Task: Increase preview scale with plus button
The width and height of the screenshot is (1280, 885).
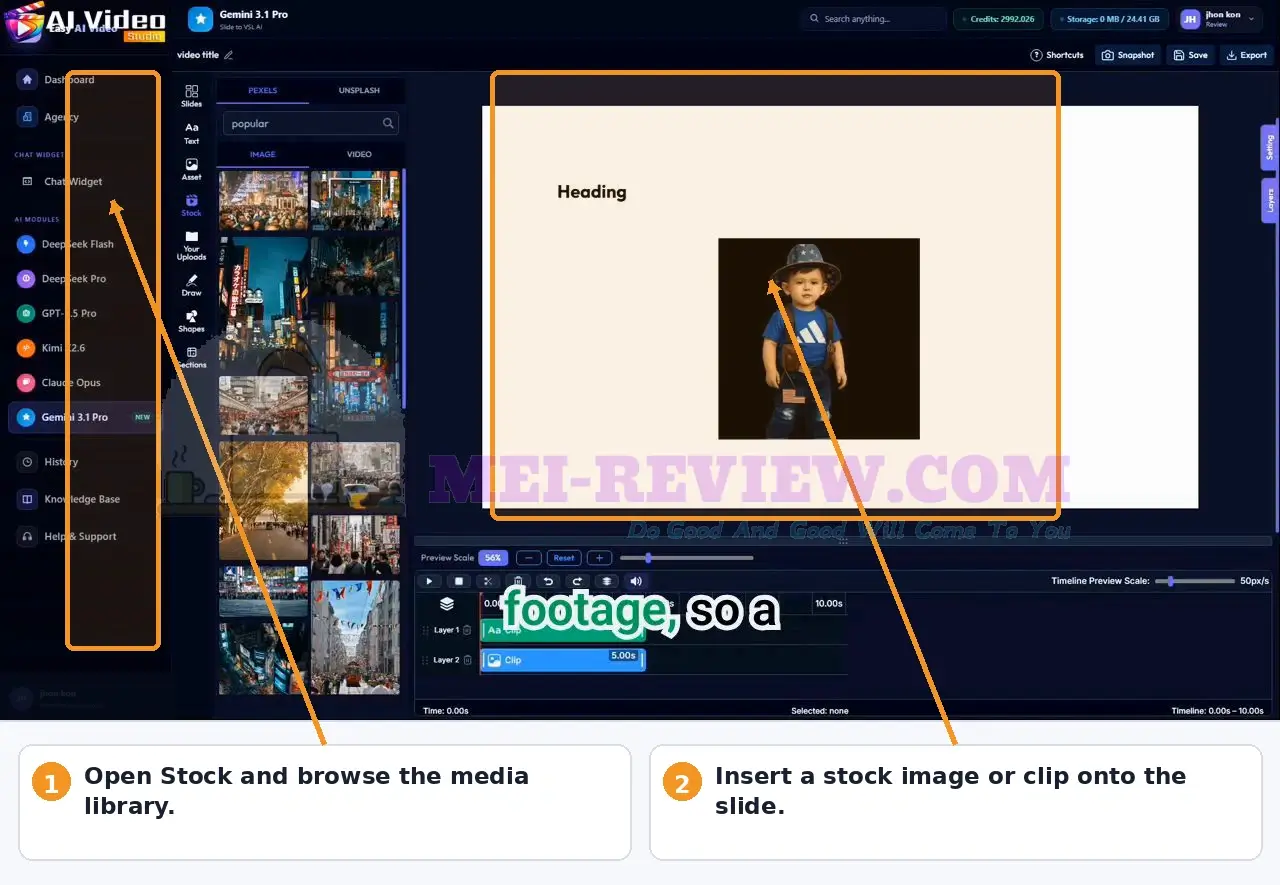Action: [x=599, y=558]
